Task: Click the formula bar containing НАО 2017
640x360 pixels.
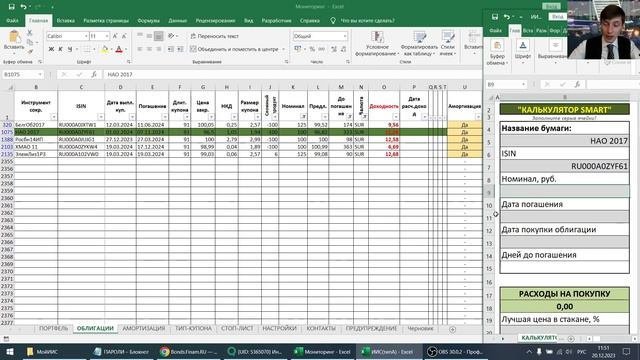Action: pos(292,74)
